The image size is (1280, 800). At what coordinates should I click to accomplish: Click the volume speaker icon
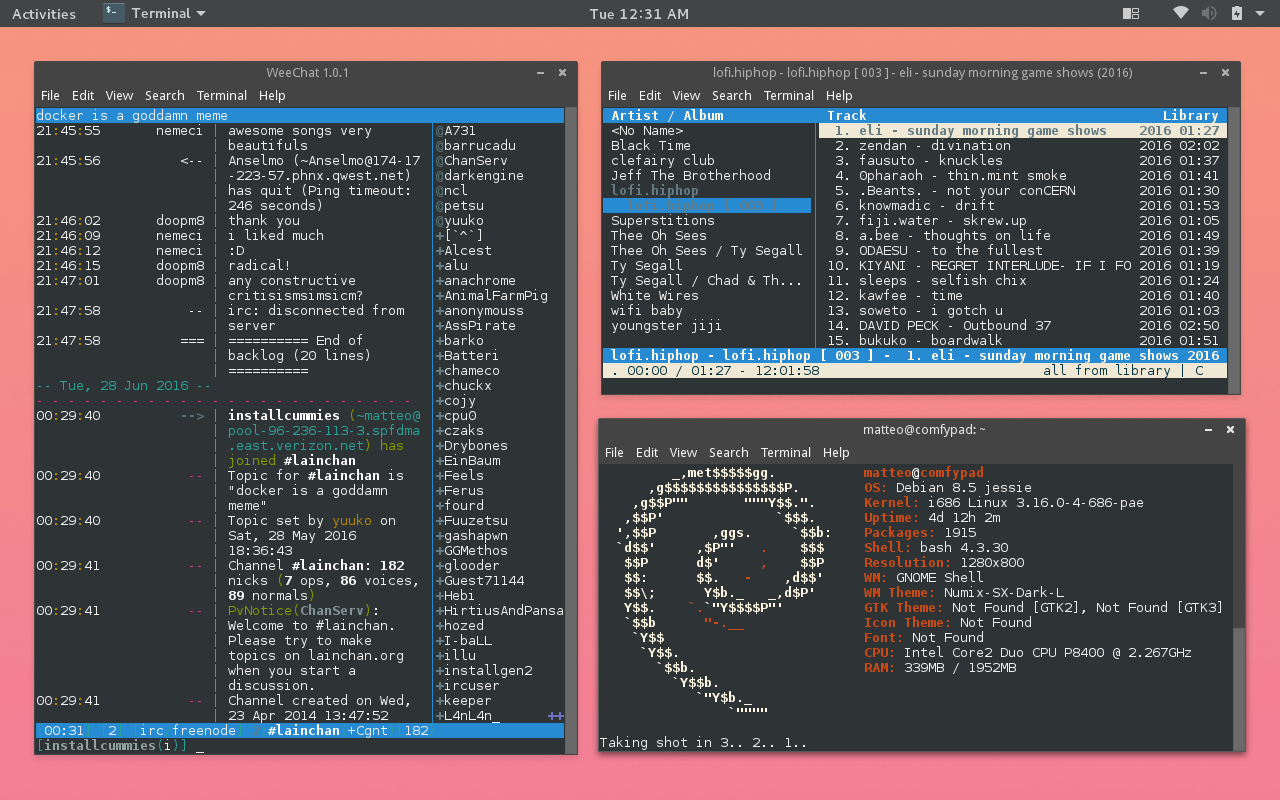(1209, 13)
